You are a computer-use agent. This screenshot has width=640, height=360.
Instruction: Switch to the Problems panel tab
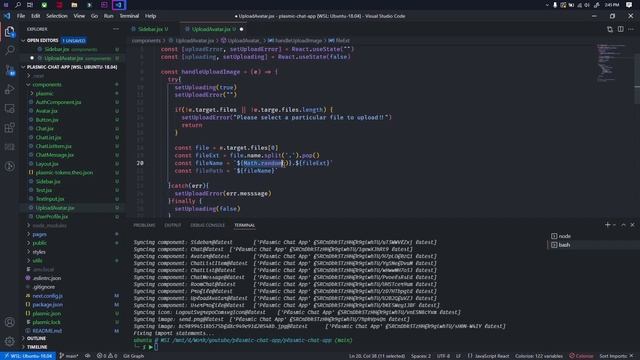tap(144, 225)
